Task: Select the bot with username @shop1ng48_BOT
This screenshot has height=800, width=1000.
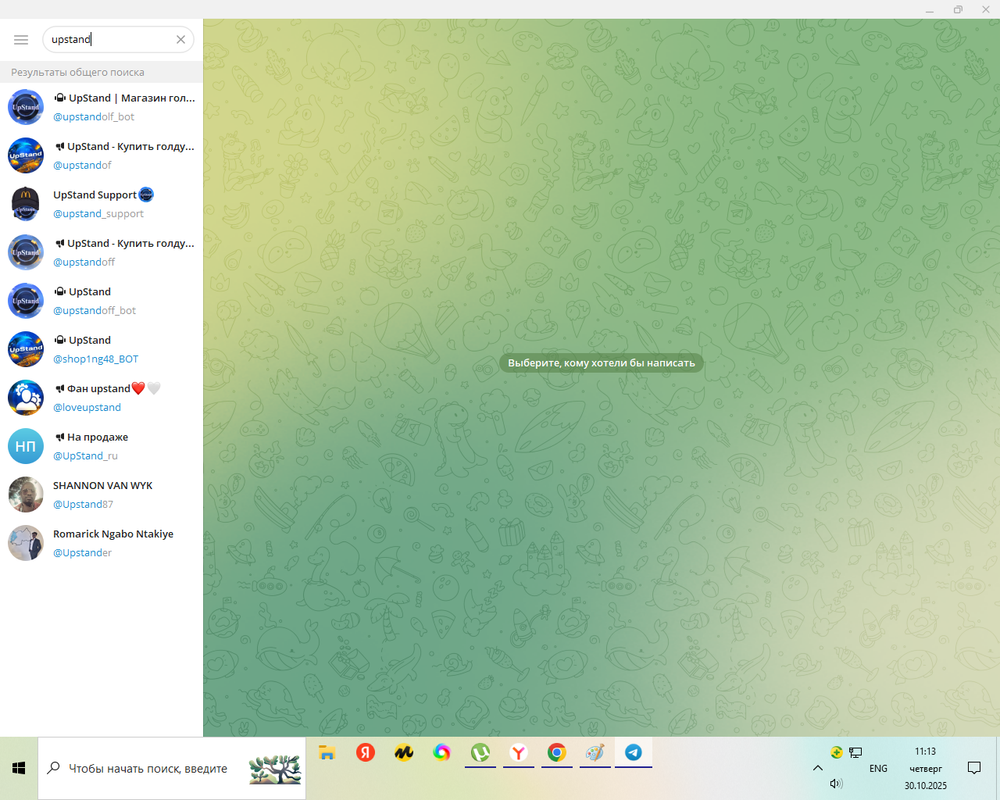Action: [x=101, y=350]
